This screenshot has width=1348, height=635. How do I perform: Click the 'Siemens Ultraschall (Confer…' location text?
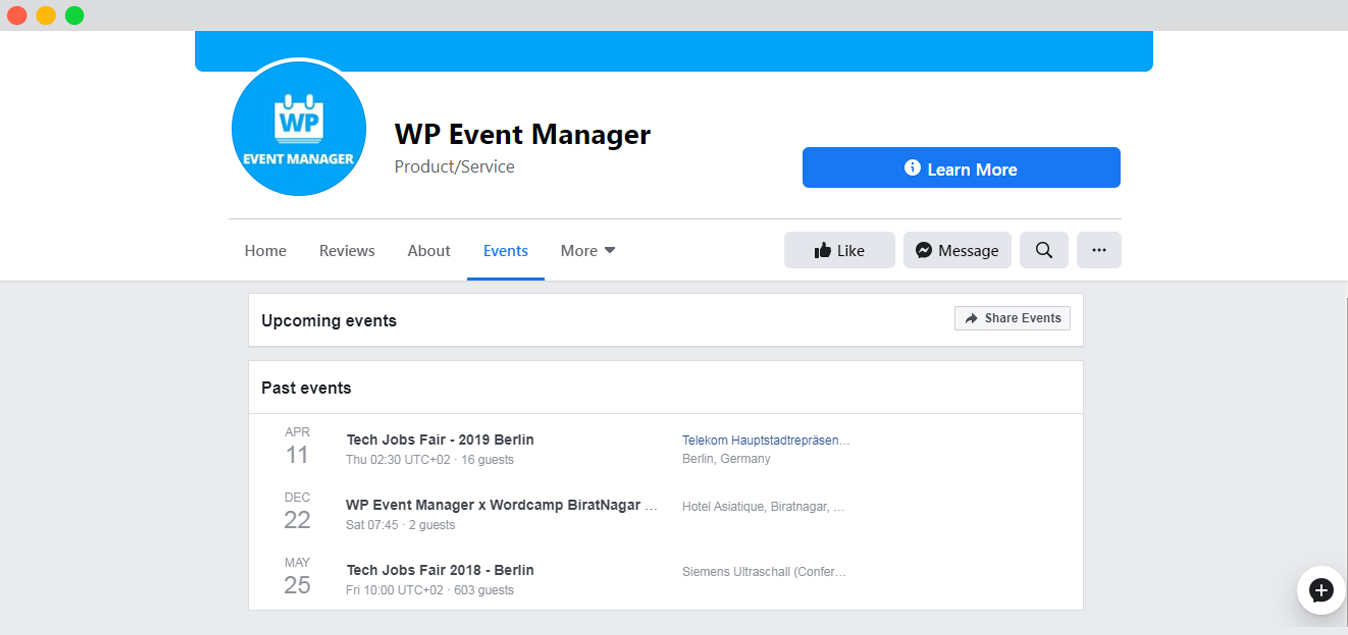coord(764,572)
